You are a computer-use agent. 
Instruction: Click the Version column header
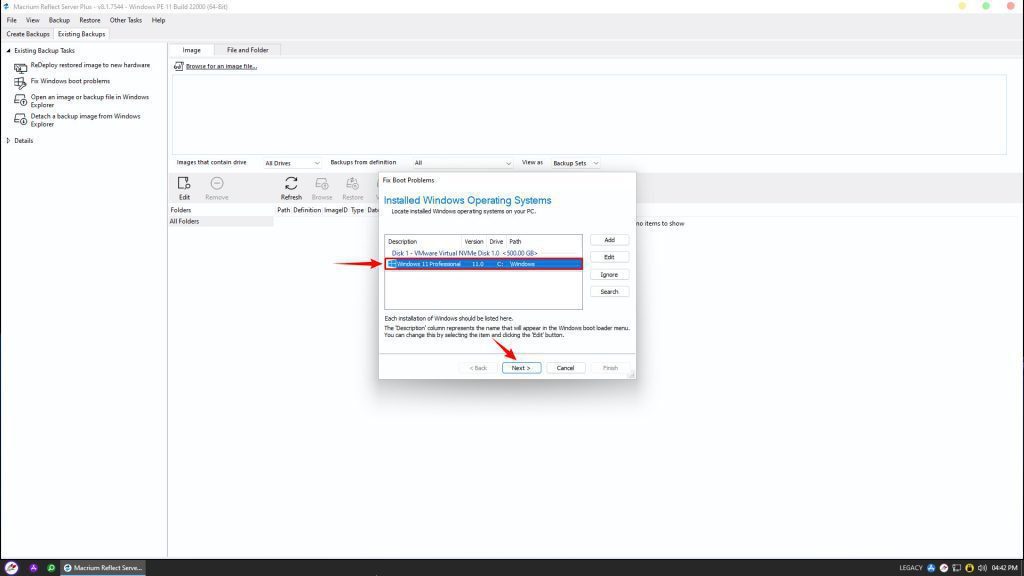[x=474, y=242]
